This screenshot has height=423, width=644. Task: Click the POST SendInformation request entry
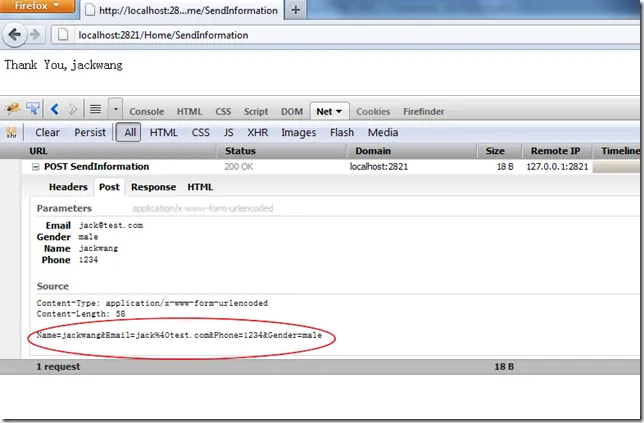97,167
